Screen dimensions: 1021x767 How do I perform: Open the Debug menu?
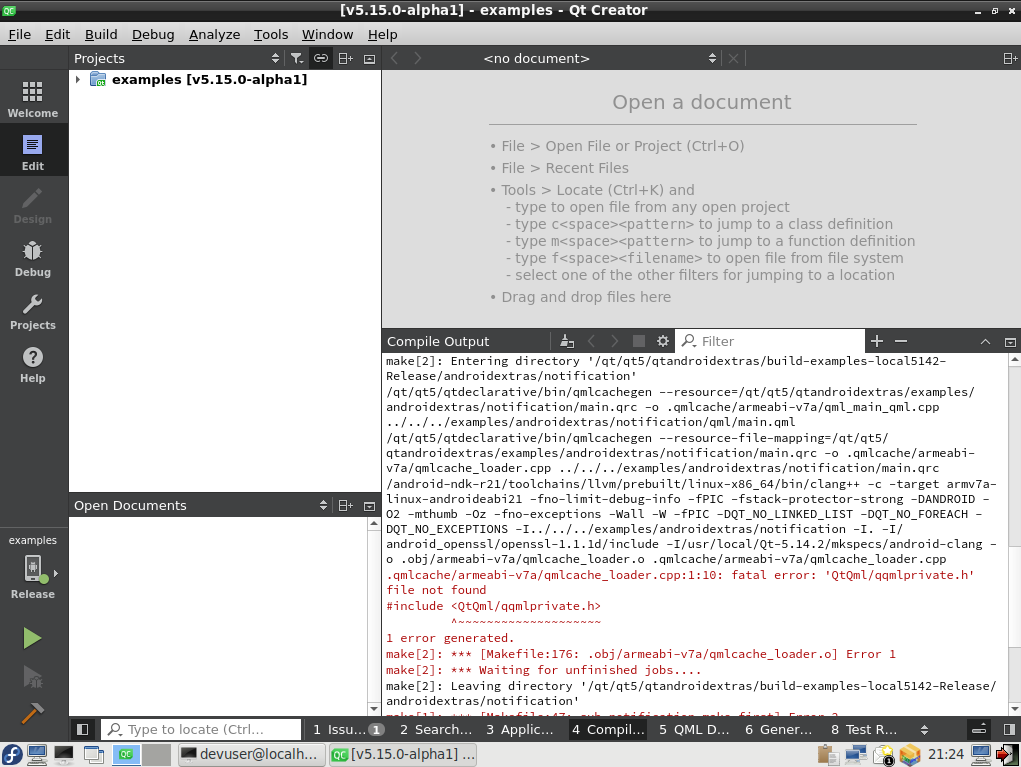(x=153, y=35)
